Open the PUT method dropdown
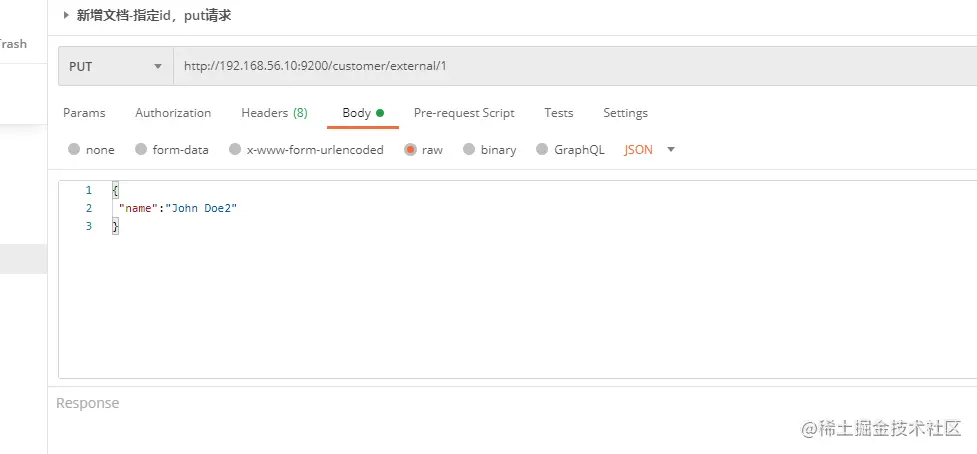Viewport: 977px width, 454px height. [x=116, y=66]
